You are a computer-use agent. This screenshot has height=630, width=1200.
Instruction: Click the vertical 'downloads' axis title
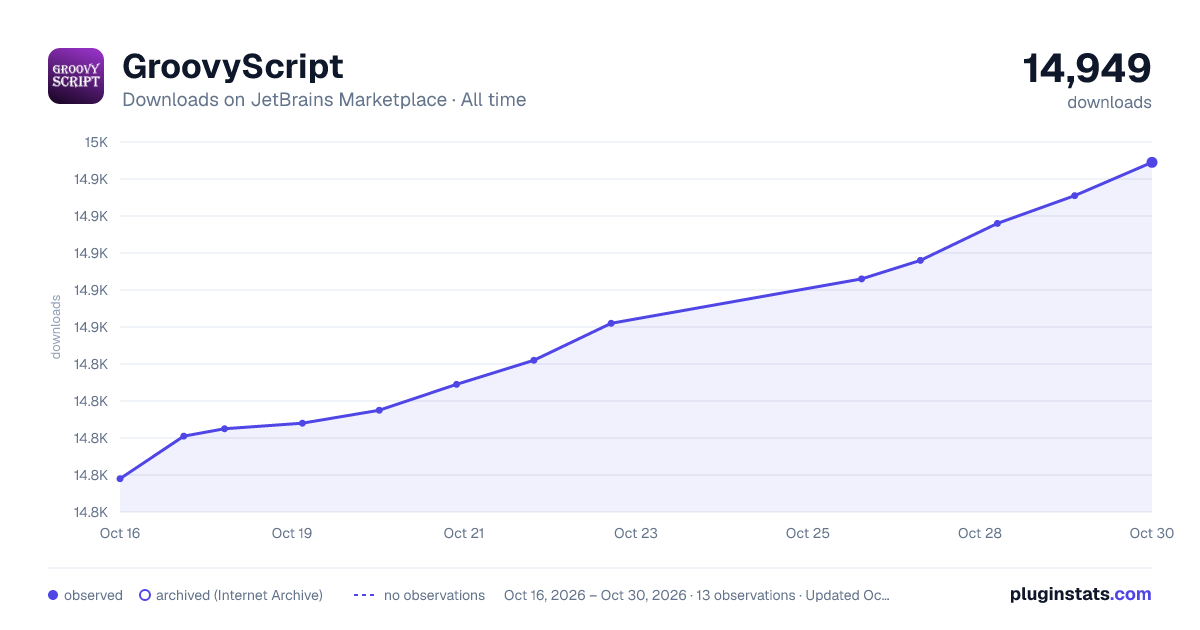(x=56, y=326)
